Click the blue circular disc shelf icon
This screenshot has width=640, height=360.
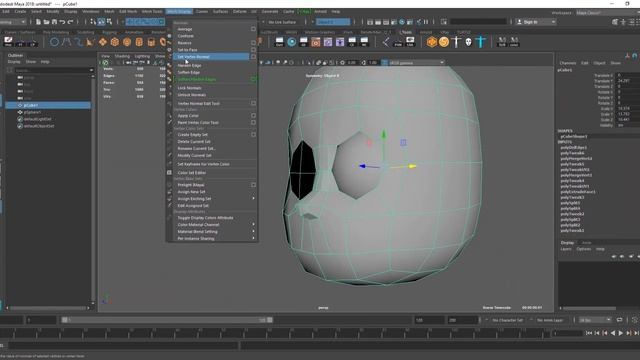coord(291,42)
